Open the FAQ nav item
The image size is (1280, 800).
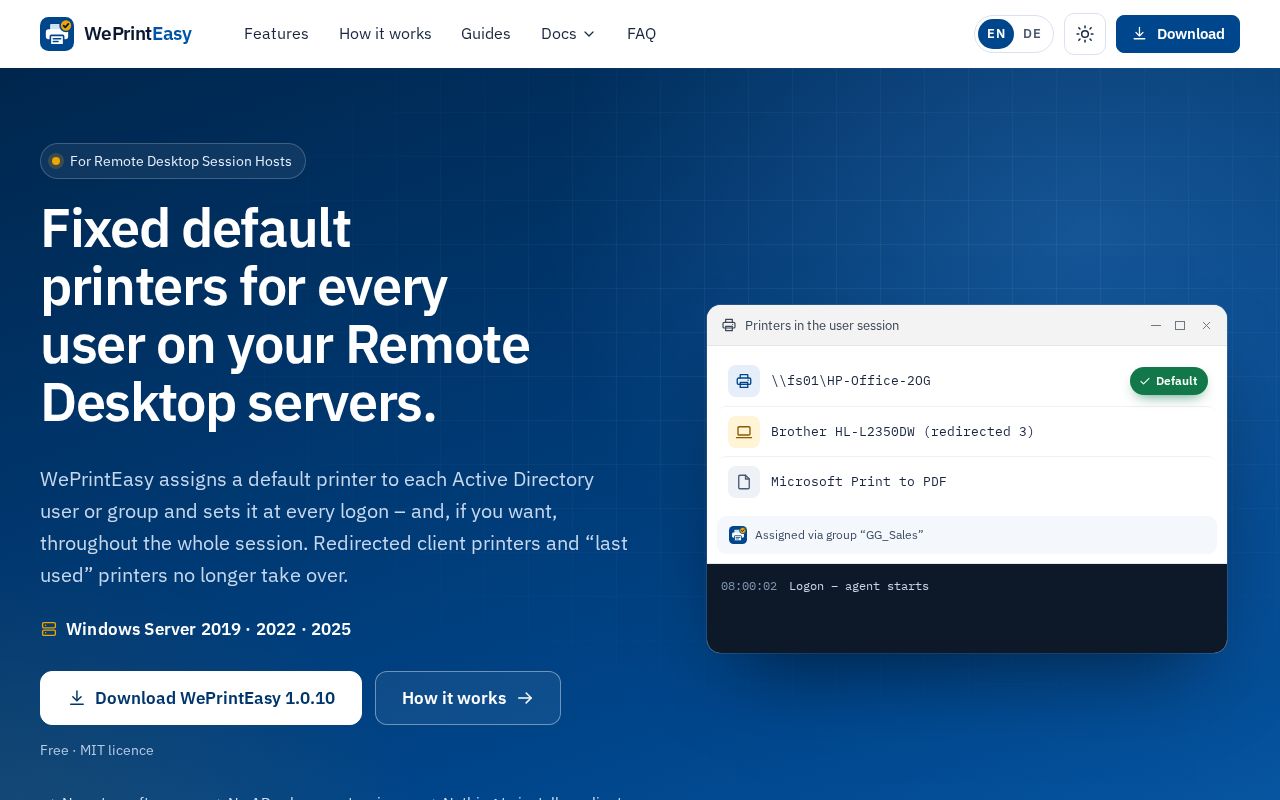click(x=641, y=34)
